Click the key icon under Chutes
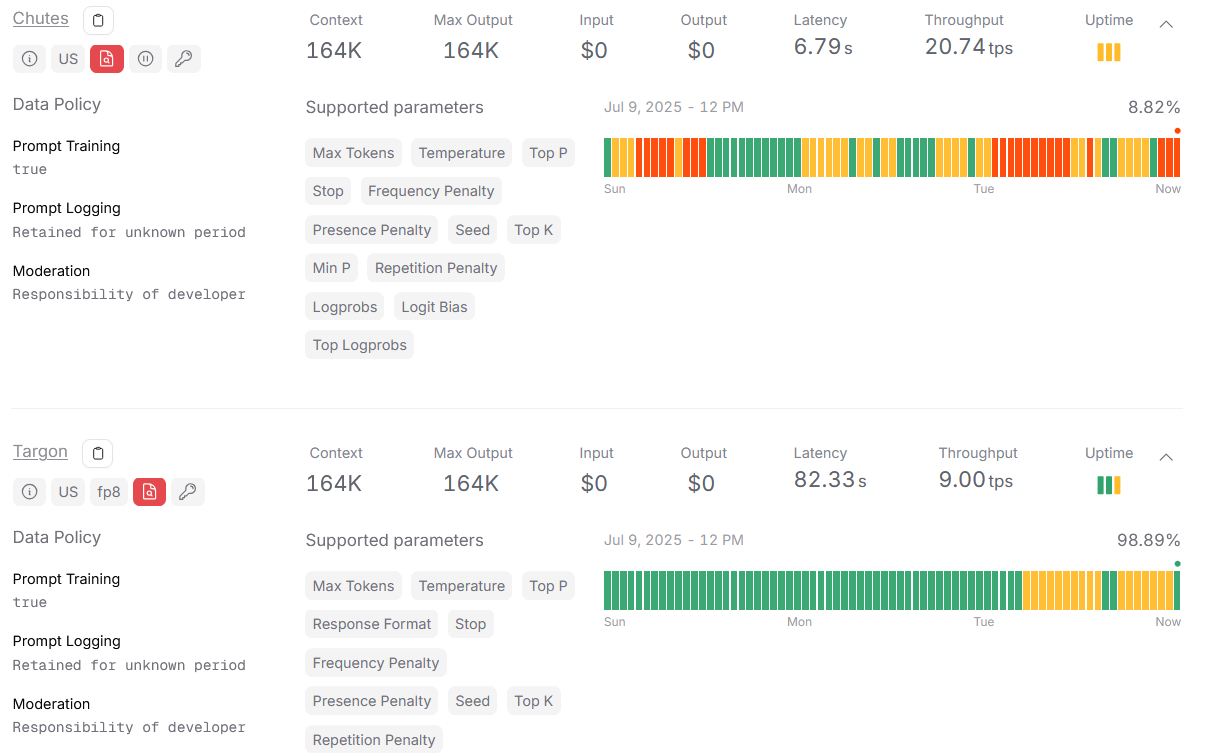Viewport: 1223px width, 754px height. 184,59
